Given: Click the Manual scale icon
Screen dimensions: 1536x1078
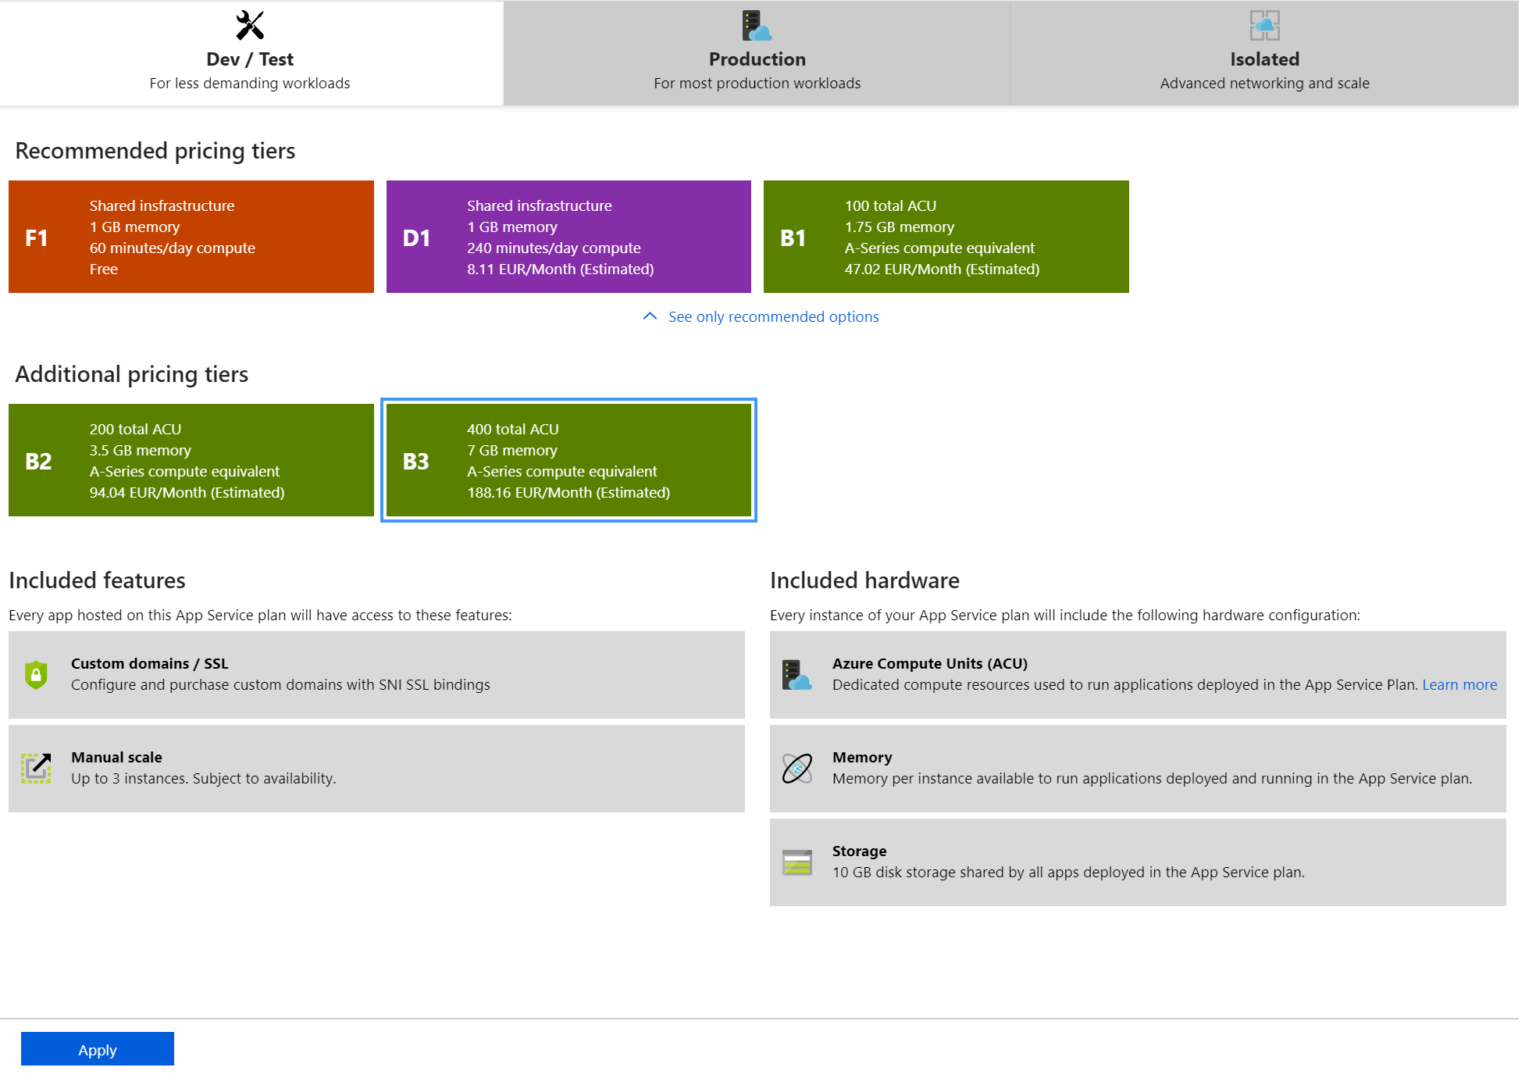Looking at the screenshot, I should (35, 768).
